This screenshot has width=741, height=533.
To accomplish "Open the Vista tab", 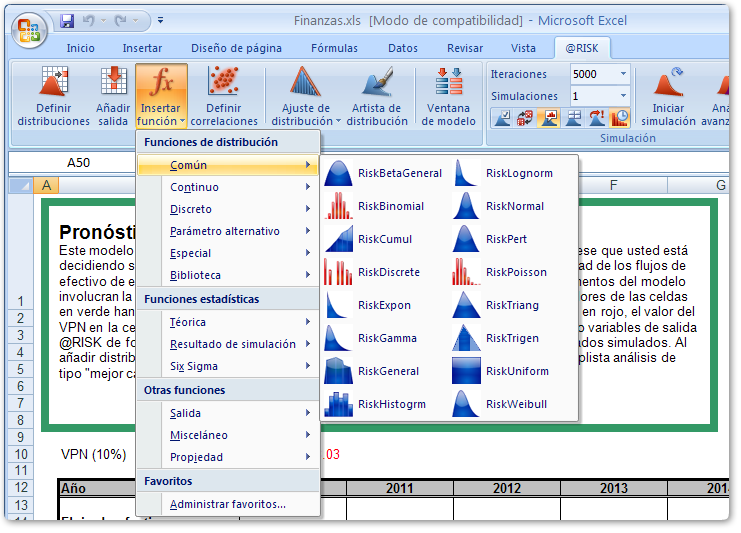I will 523,48.
